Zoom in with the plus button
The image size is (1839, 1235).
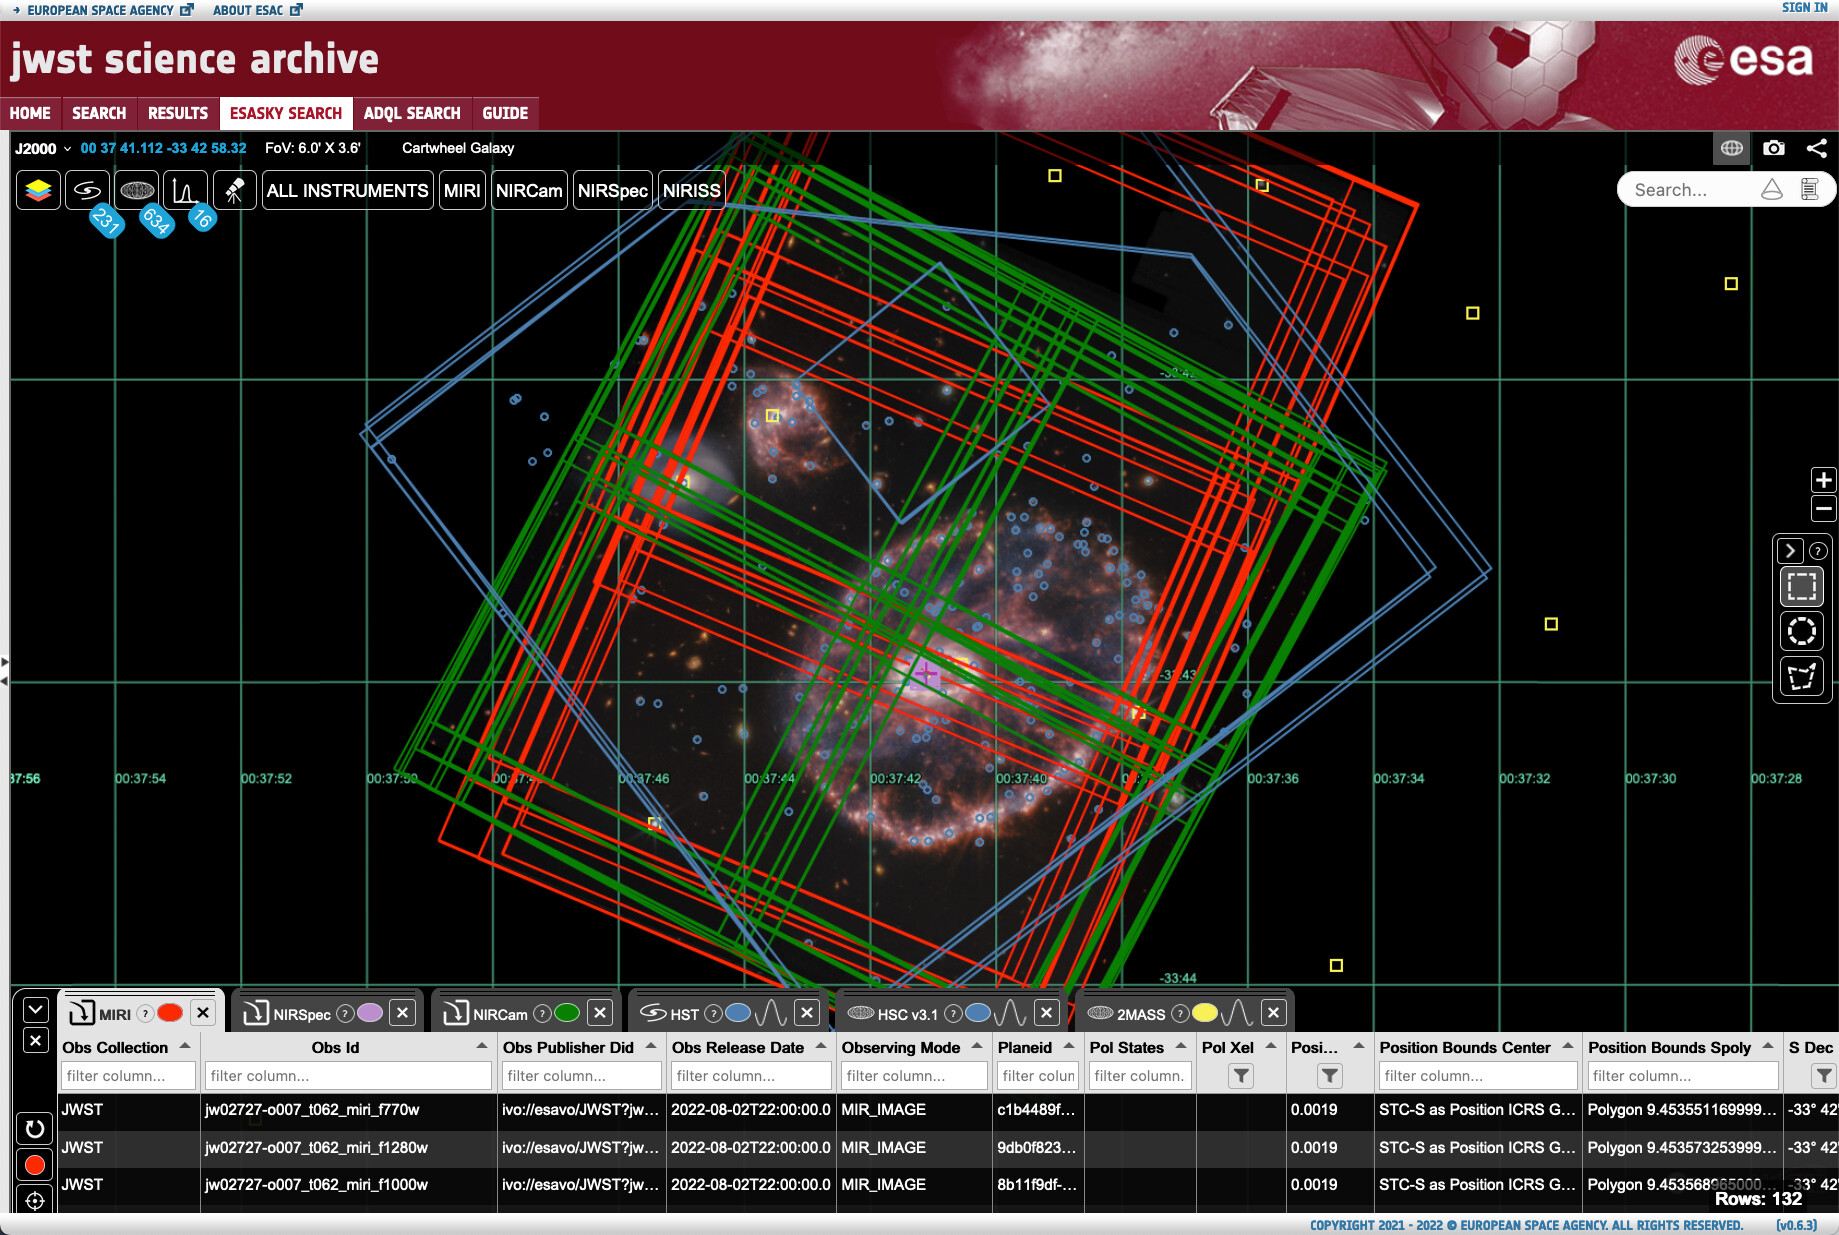(x=1823, y=480)
